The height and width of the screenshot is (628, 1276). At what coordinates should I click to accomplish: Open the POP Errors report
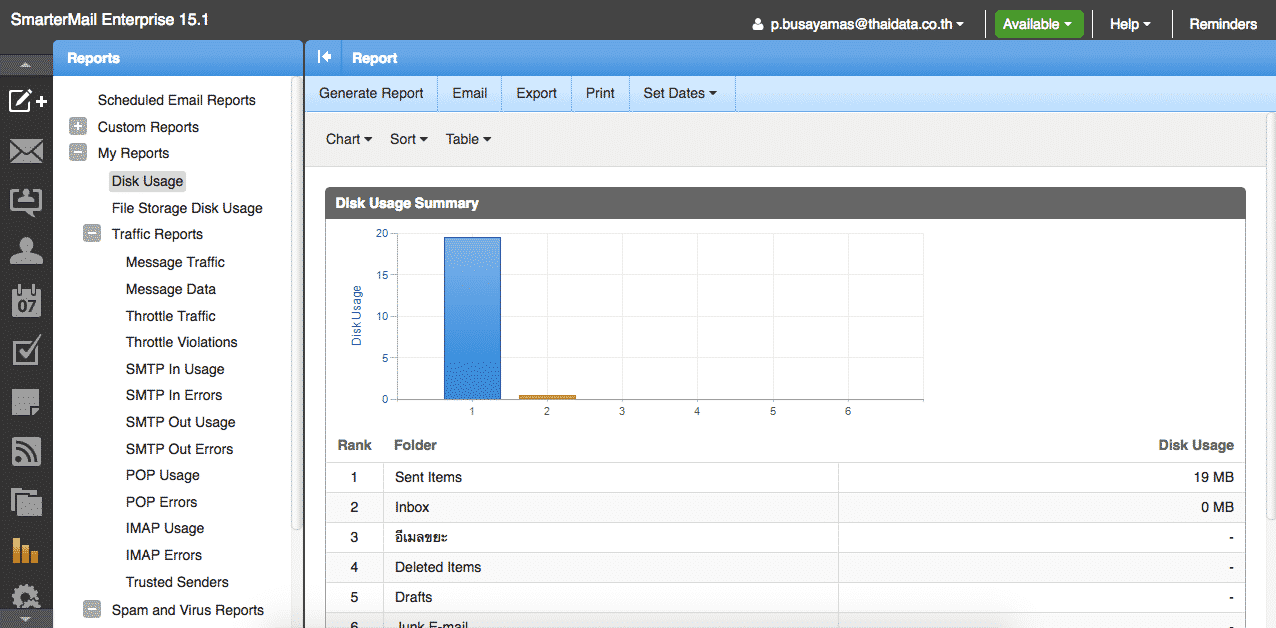(162, 502)
